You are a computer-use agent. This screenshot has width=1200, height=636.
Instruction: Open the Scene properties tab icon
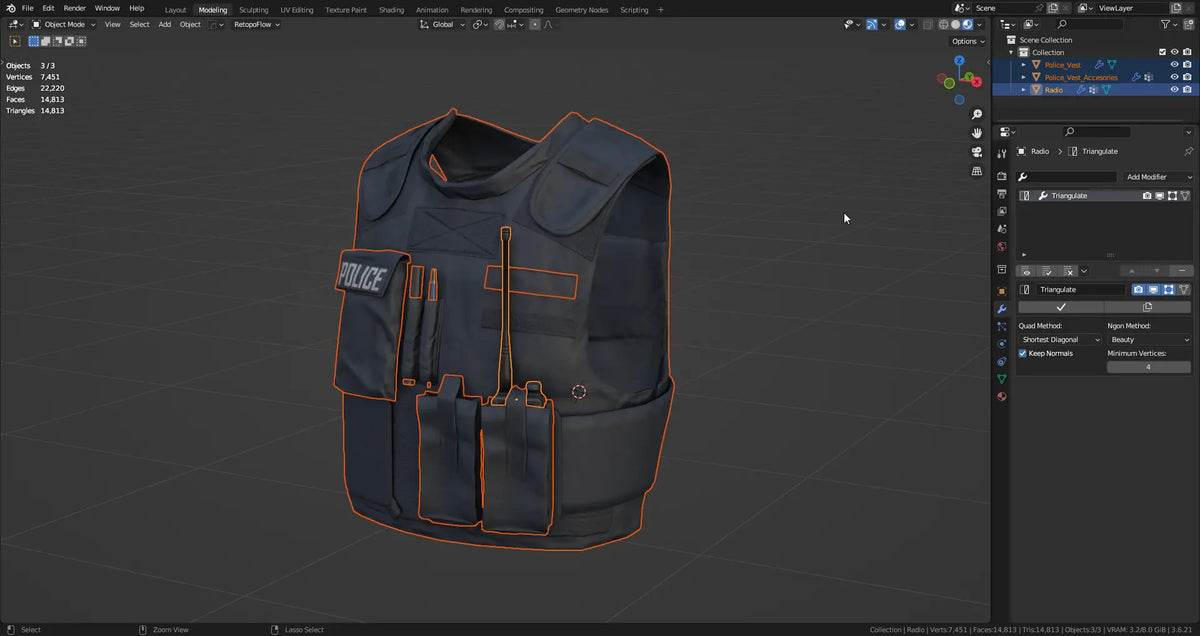point(1002,229)
